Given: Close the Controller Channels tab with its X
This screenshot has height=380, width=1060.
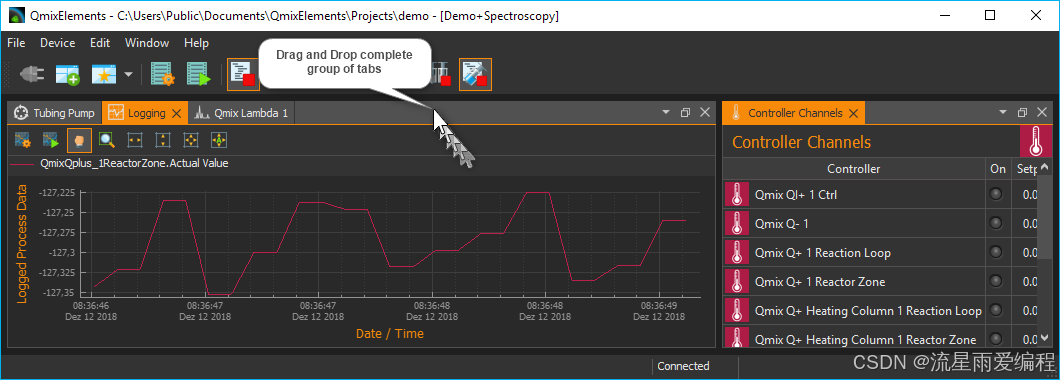Looking at the screenshot, I should [x=853, y=113].
